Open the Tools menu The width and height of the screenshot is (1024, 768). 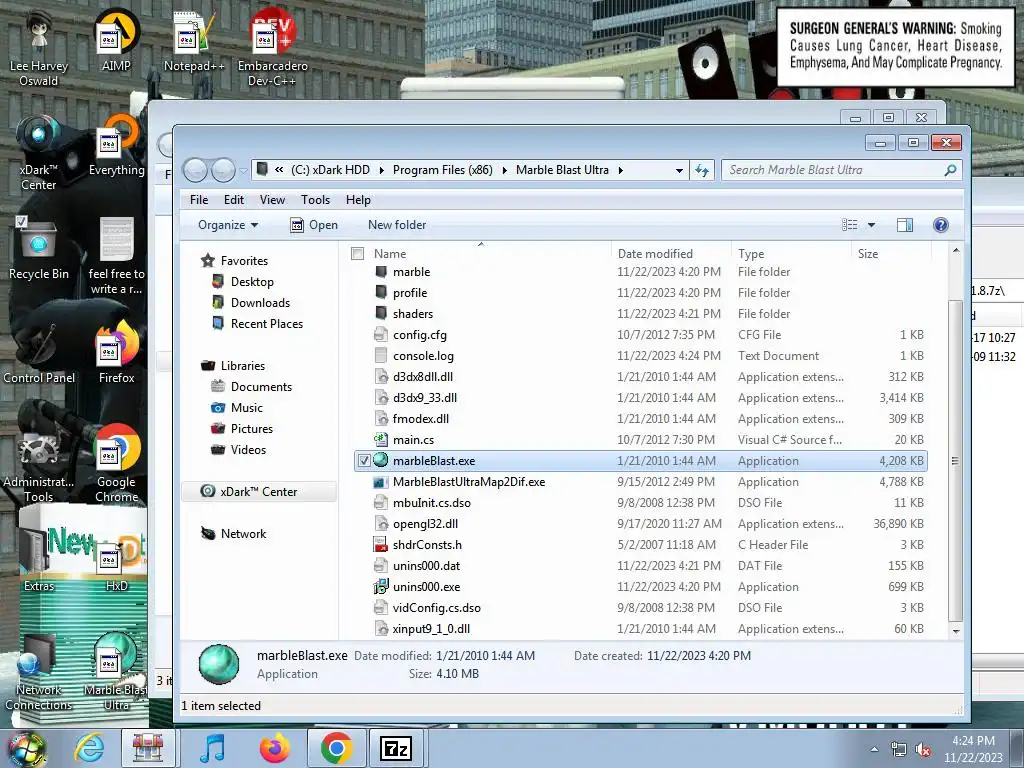315,200
